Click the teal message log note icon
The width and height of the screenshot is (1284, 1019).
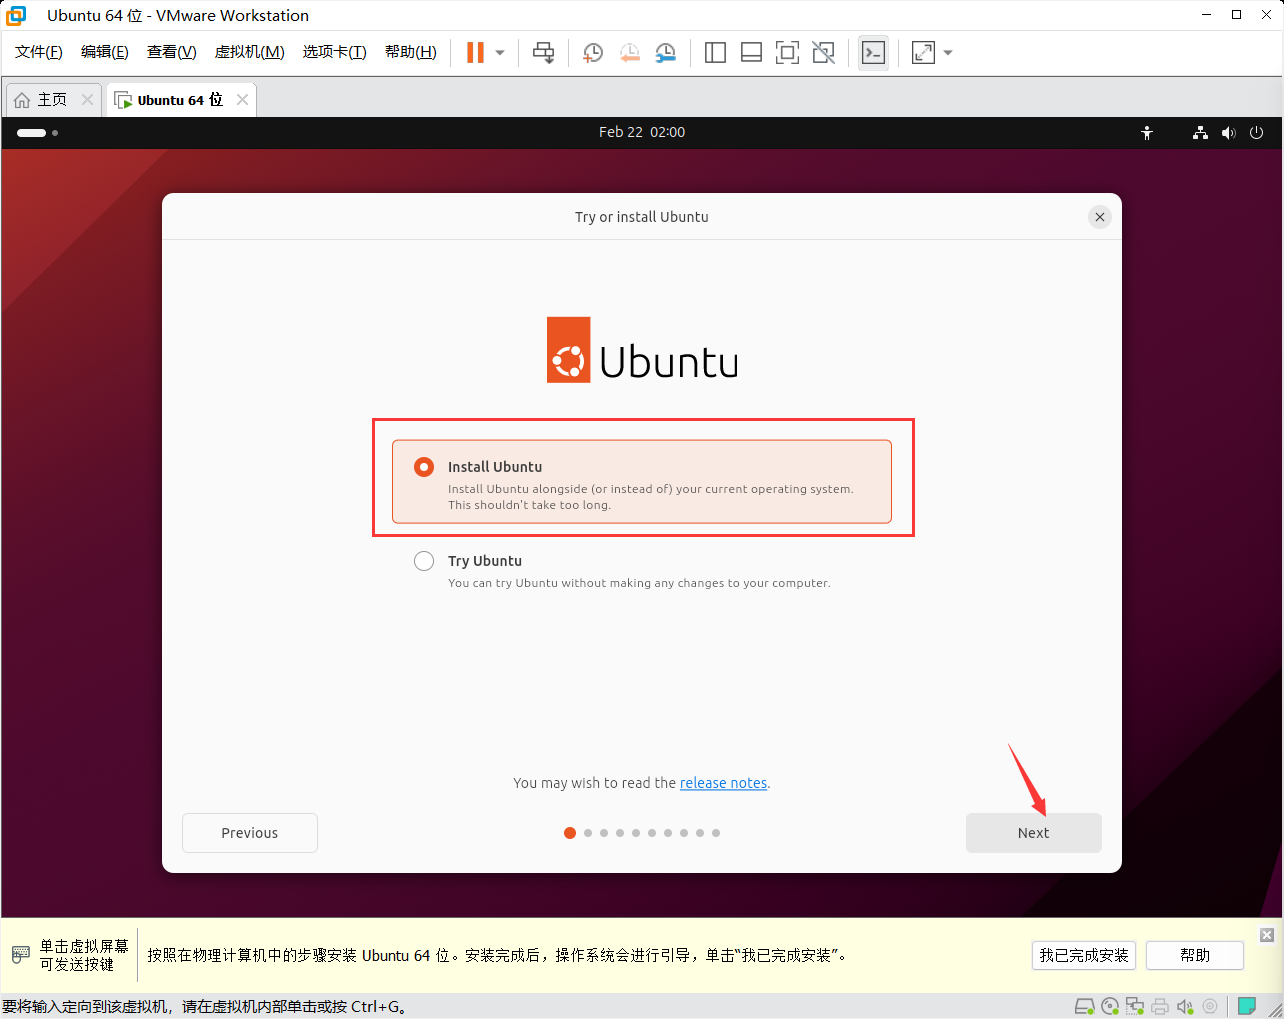1247,1006
